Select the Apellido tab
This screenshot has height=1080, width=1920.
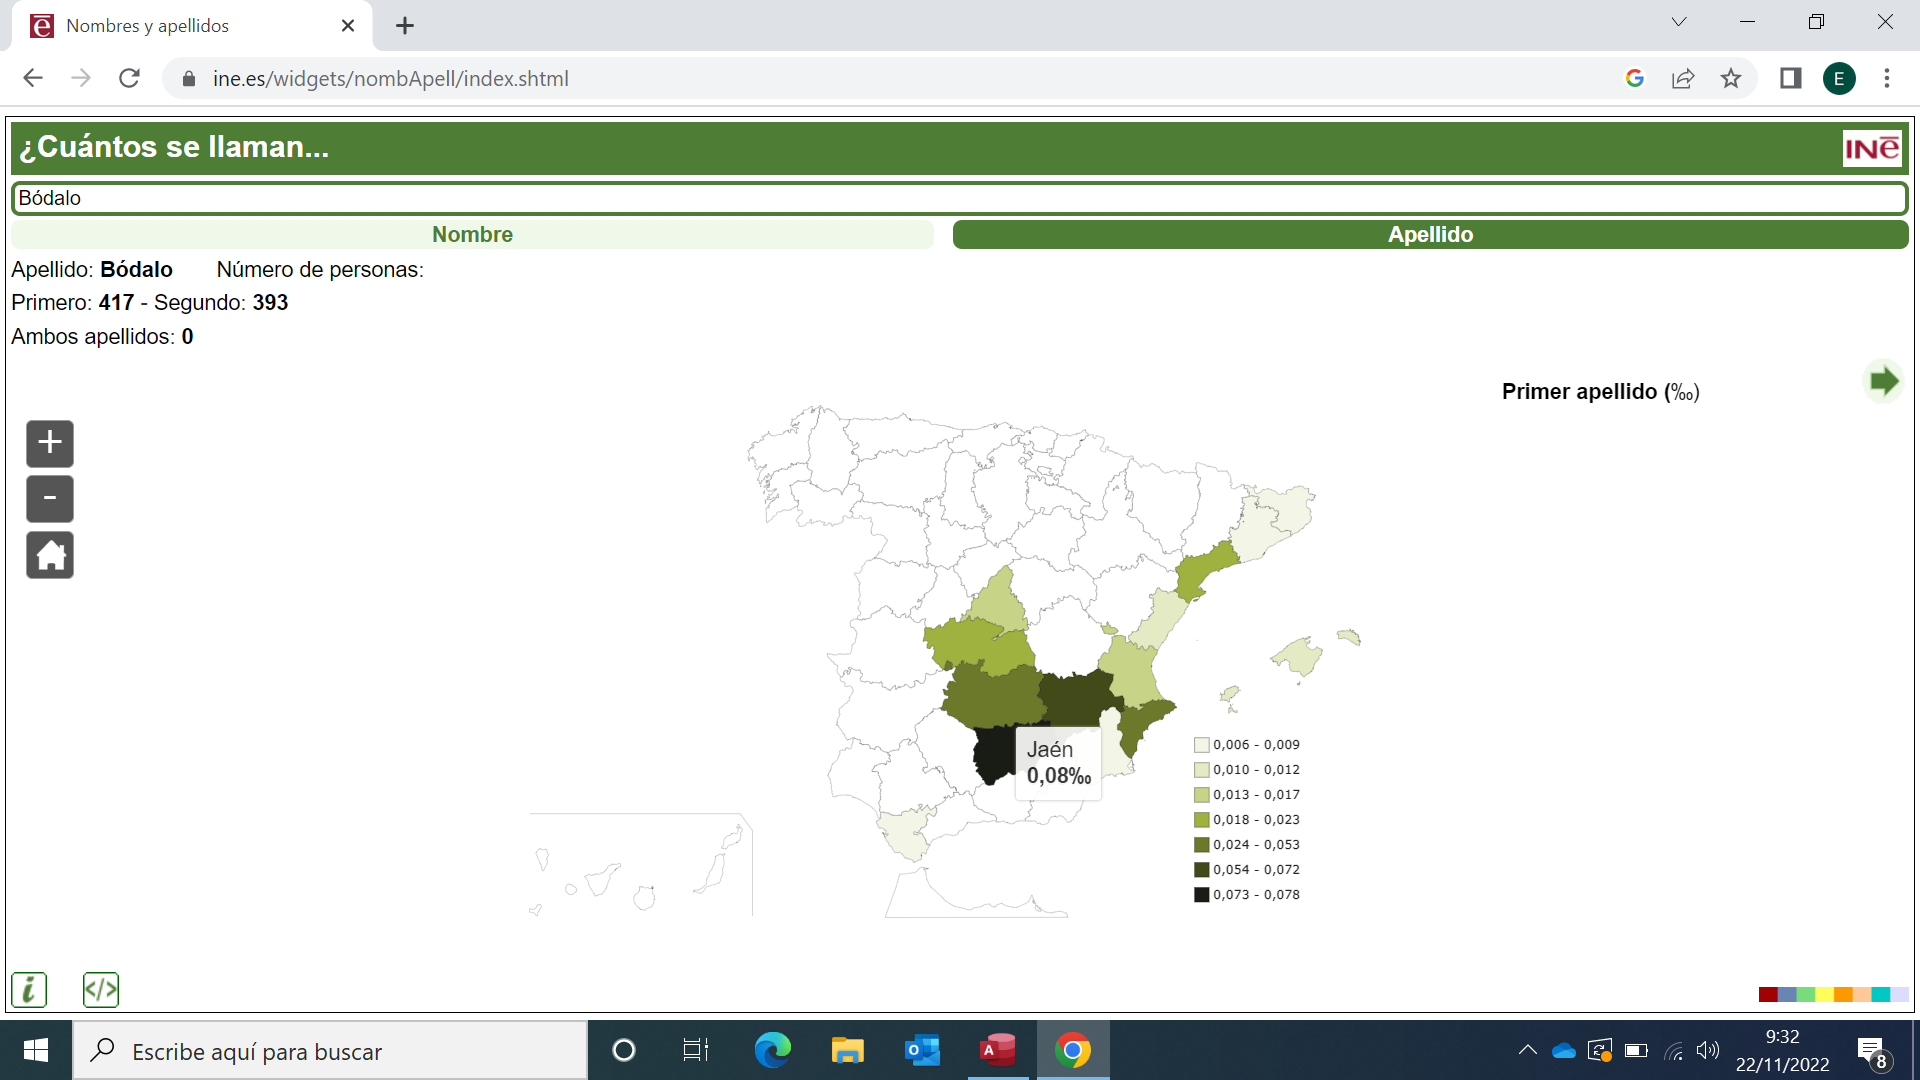pyautogui.click(x=1430, y=235)
